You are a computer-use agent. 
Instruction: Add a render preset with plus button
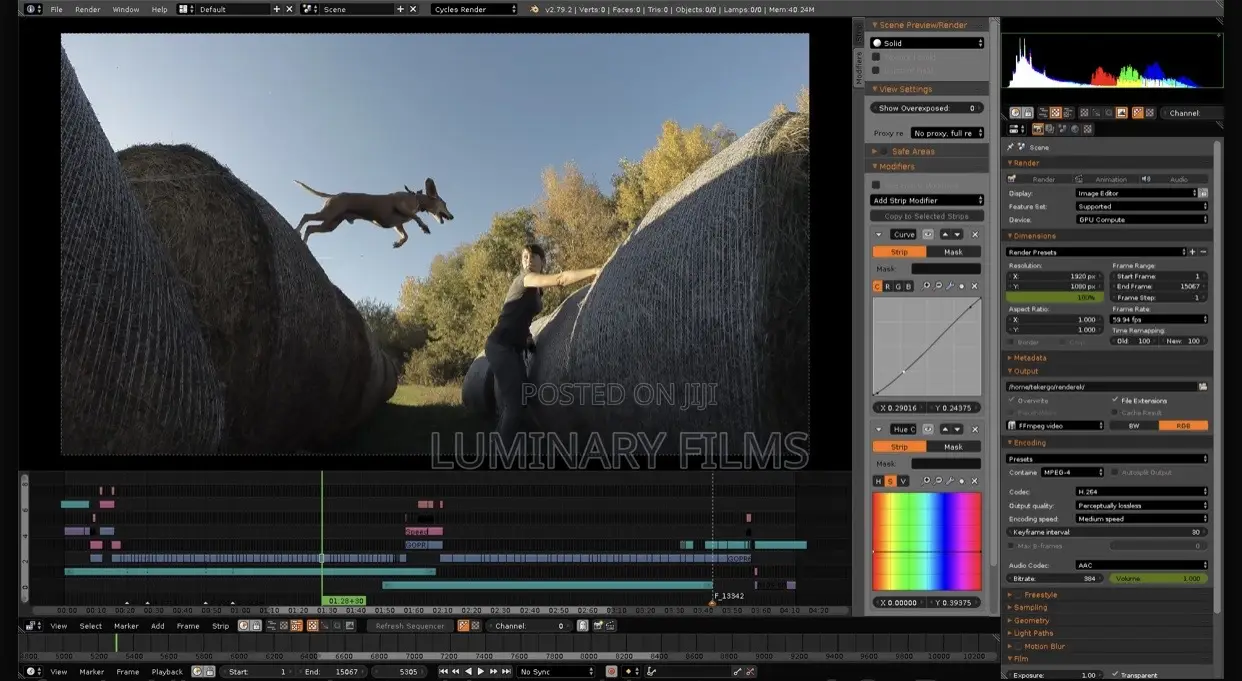point(1194,252)
